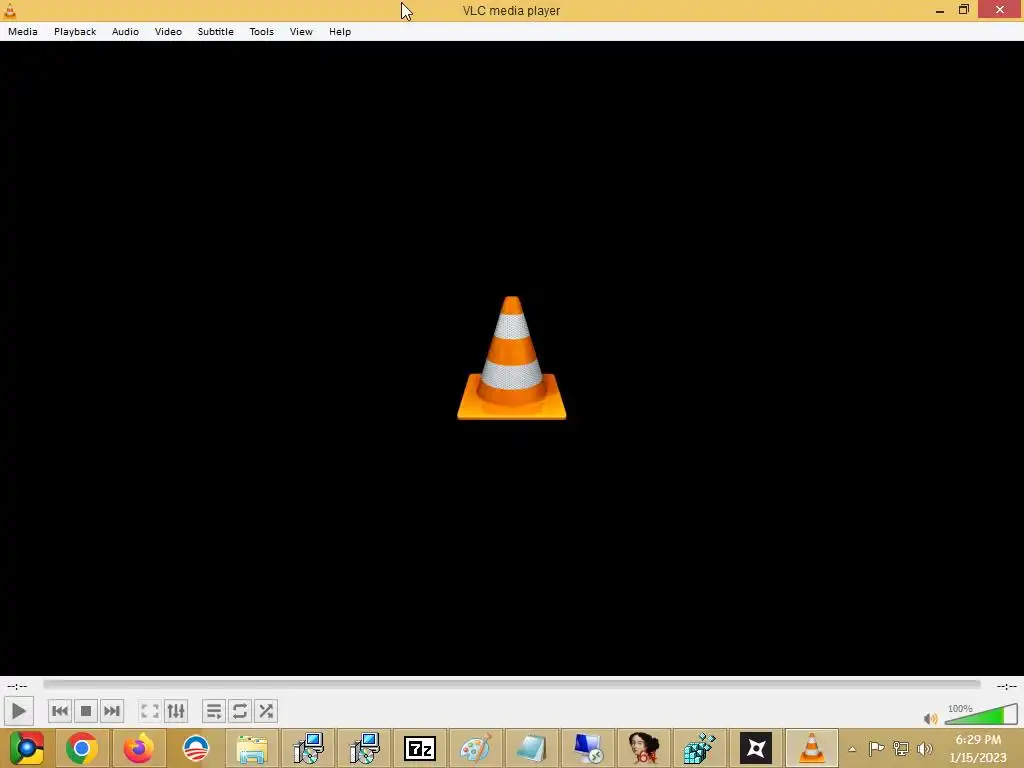Open the Tools menu
This screenshot has width=1024, height=768.
click(x=262, y=31)
